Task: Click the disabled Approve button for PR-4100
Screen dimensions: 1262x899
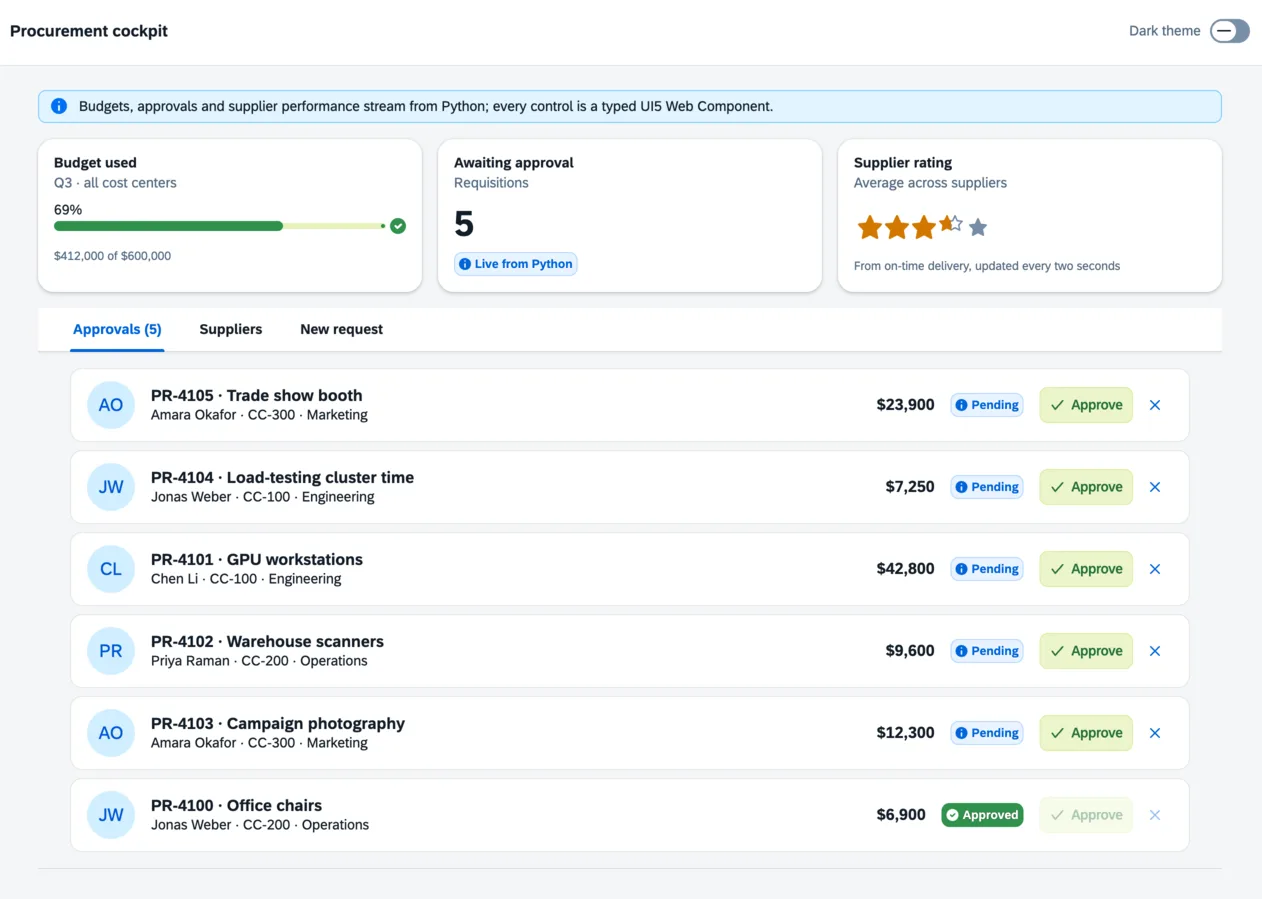Action: pyautogui.click(x=1086, y=815)
